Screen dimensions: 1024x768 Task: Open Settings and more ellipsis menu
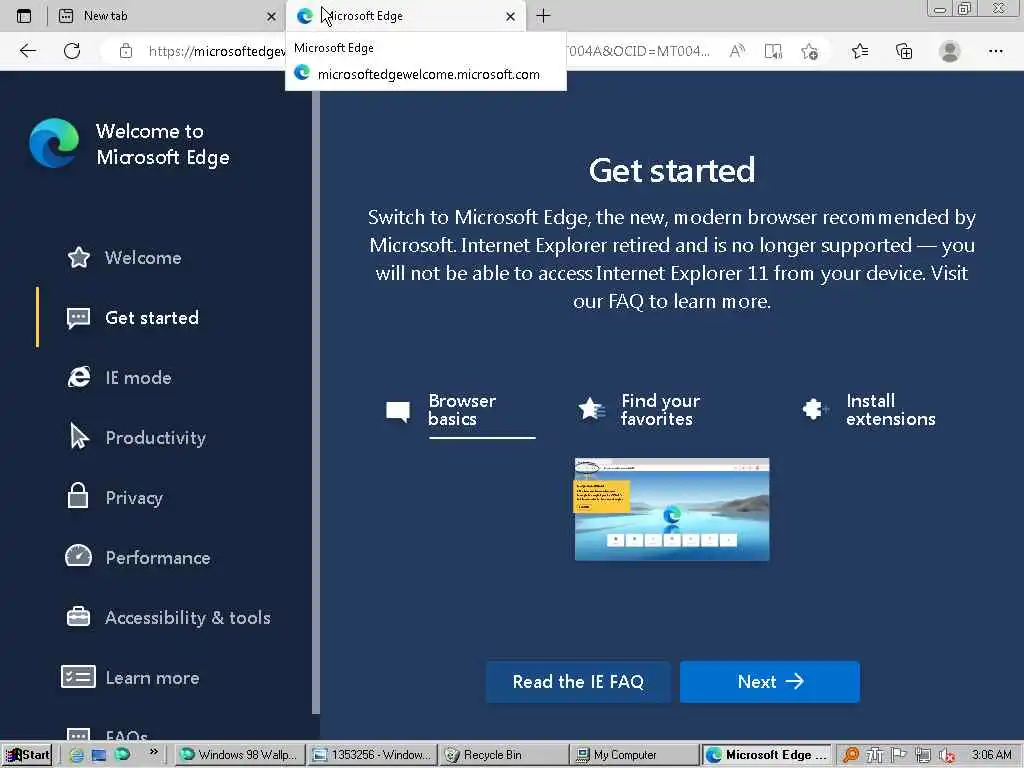[995, 51]
